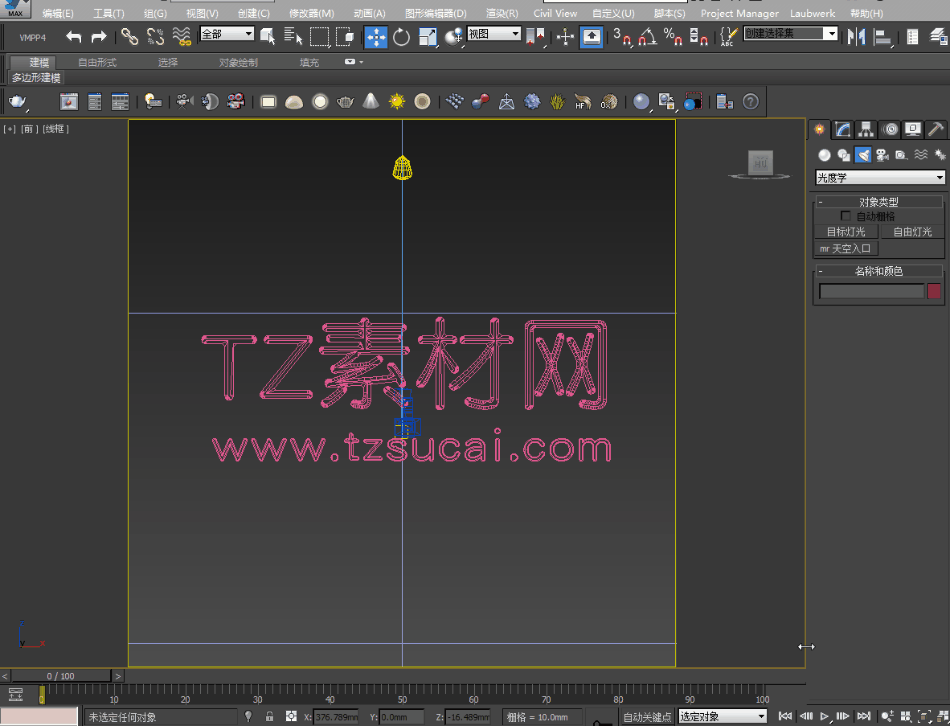
Task: Open the Display panel tab
Action: click(912, 129)
